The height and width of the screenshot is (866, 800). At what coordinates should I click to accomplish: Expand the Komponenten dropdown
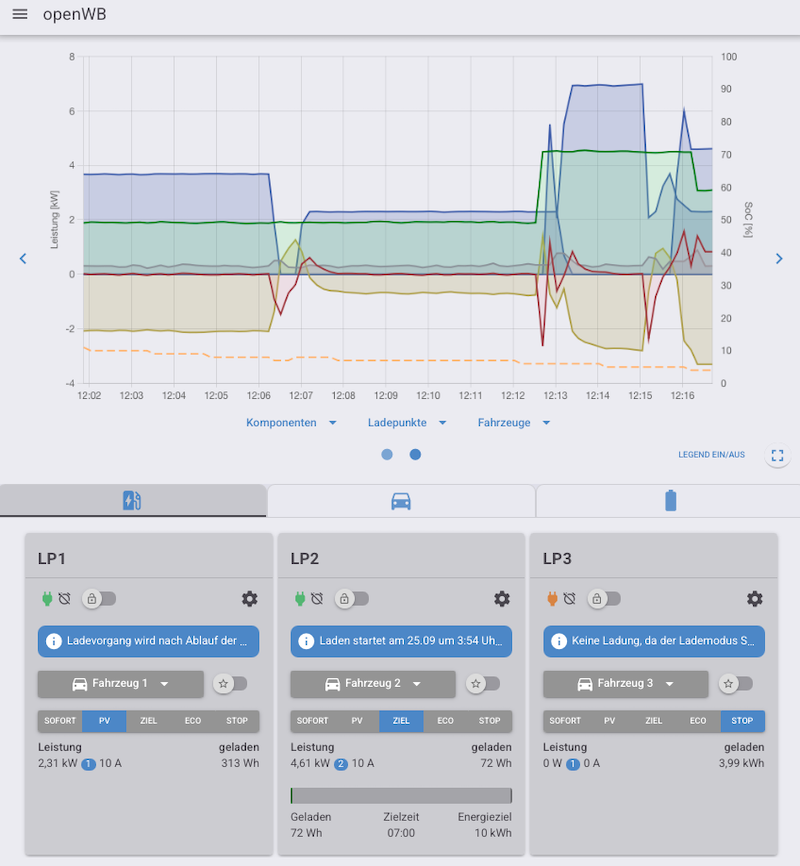pyautogui.click(x=291, y=423)
